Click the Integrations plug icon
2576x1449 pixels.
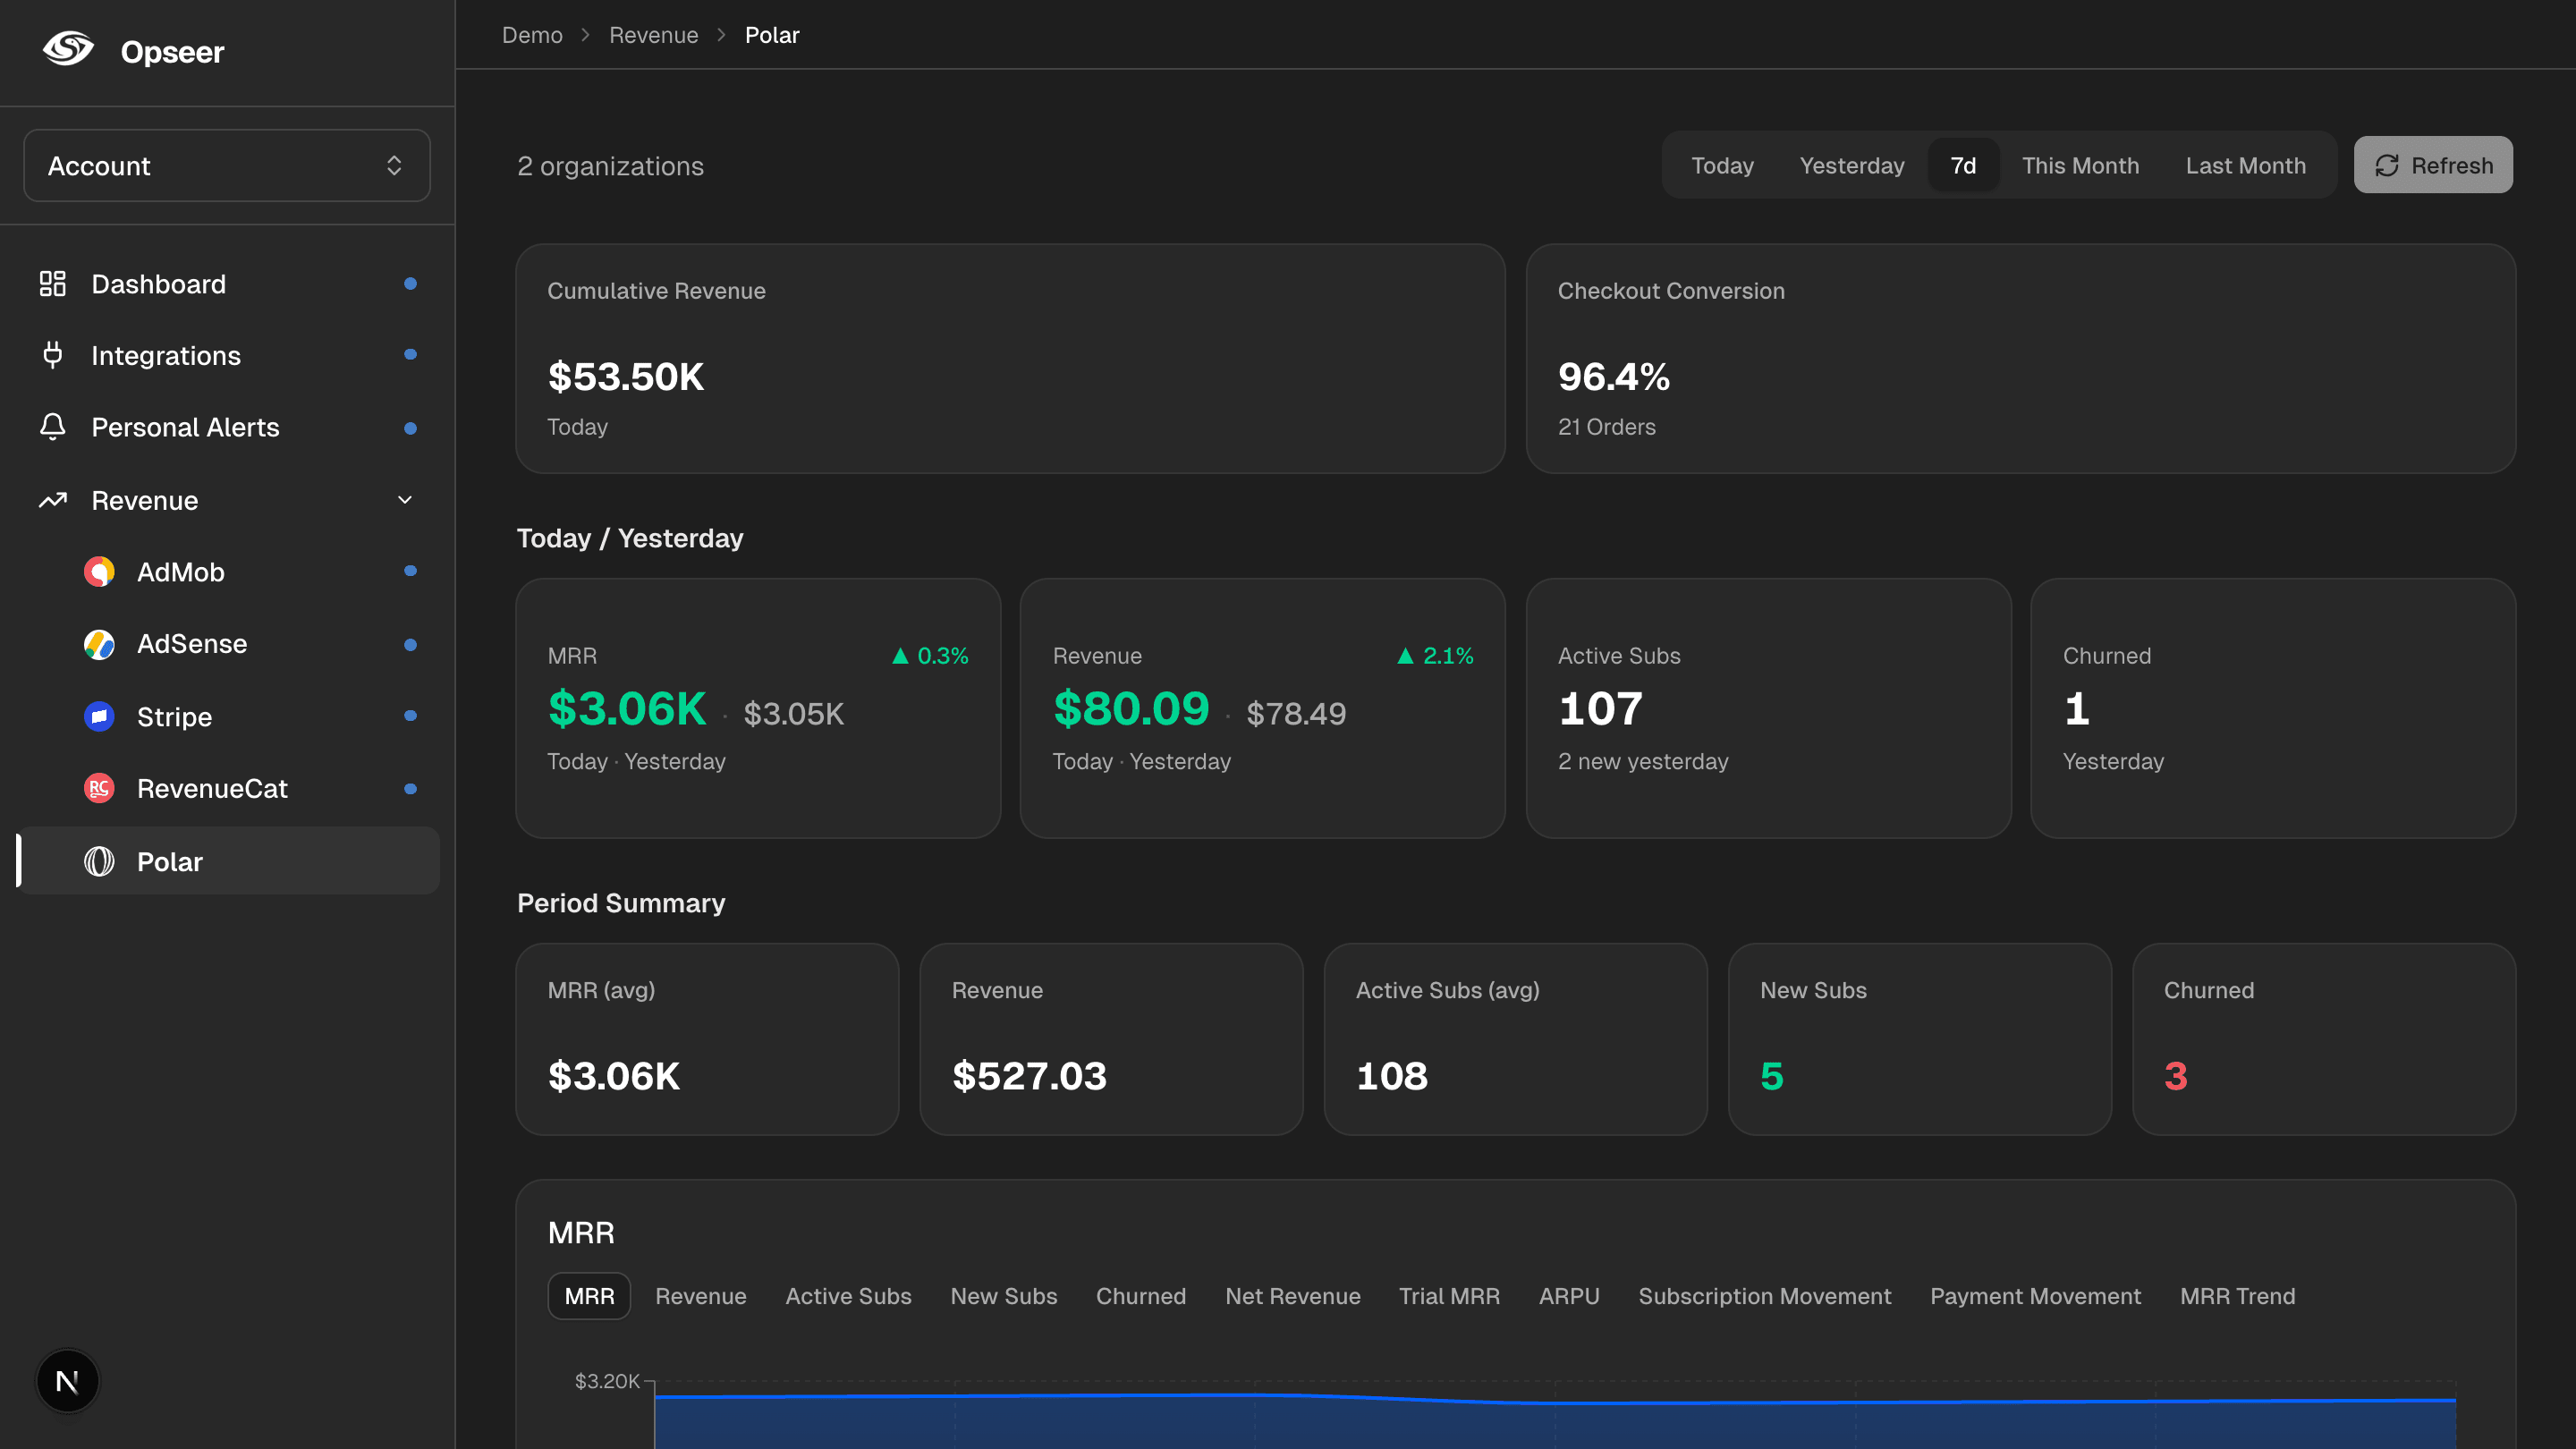(x=52, y=355)
